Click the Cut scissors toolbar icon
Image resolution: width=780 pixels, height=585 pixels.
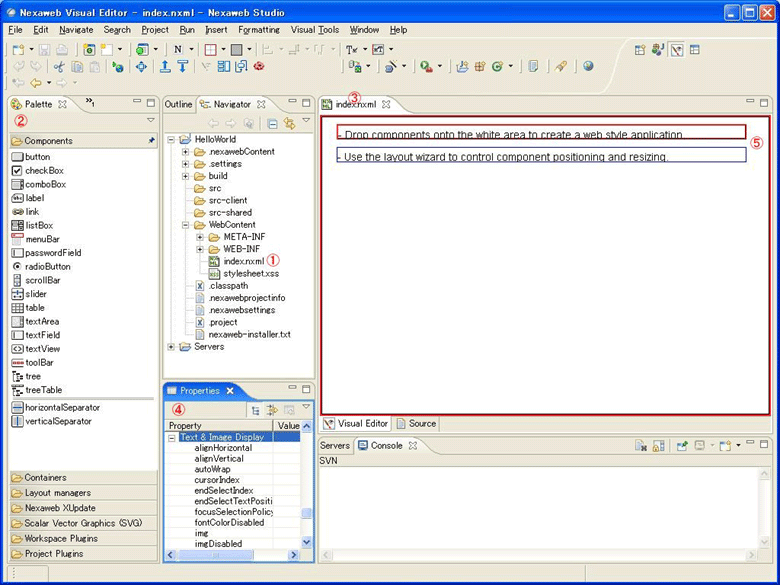click(x=59, y=67)
